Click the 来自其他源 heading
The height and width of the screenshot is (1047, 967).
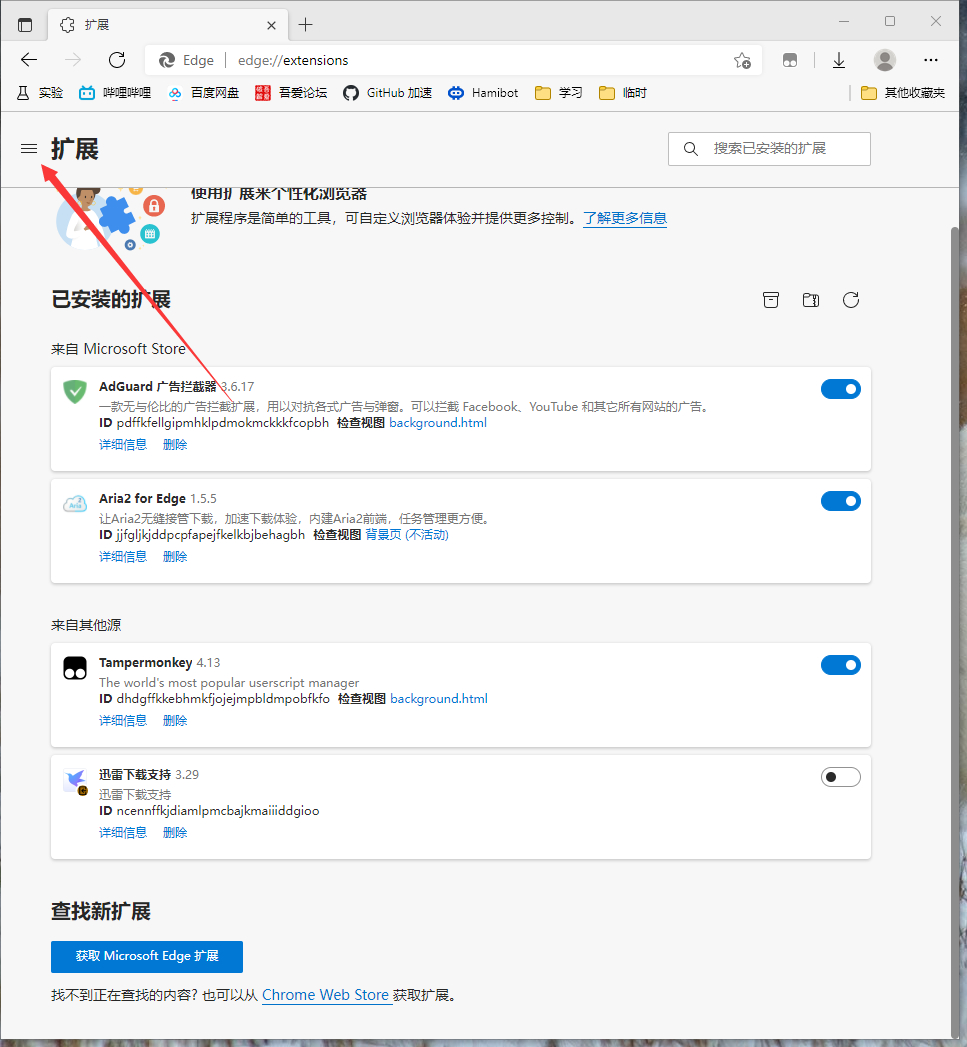(x=86, y=625)
